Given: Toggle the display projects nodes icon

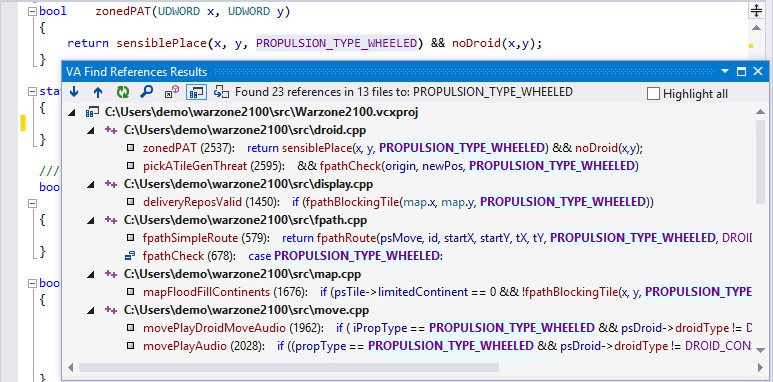Looking at the screenshot, I should point(195,92).
